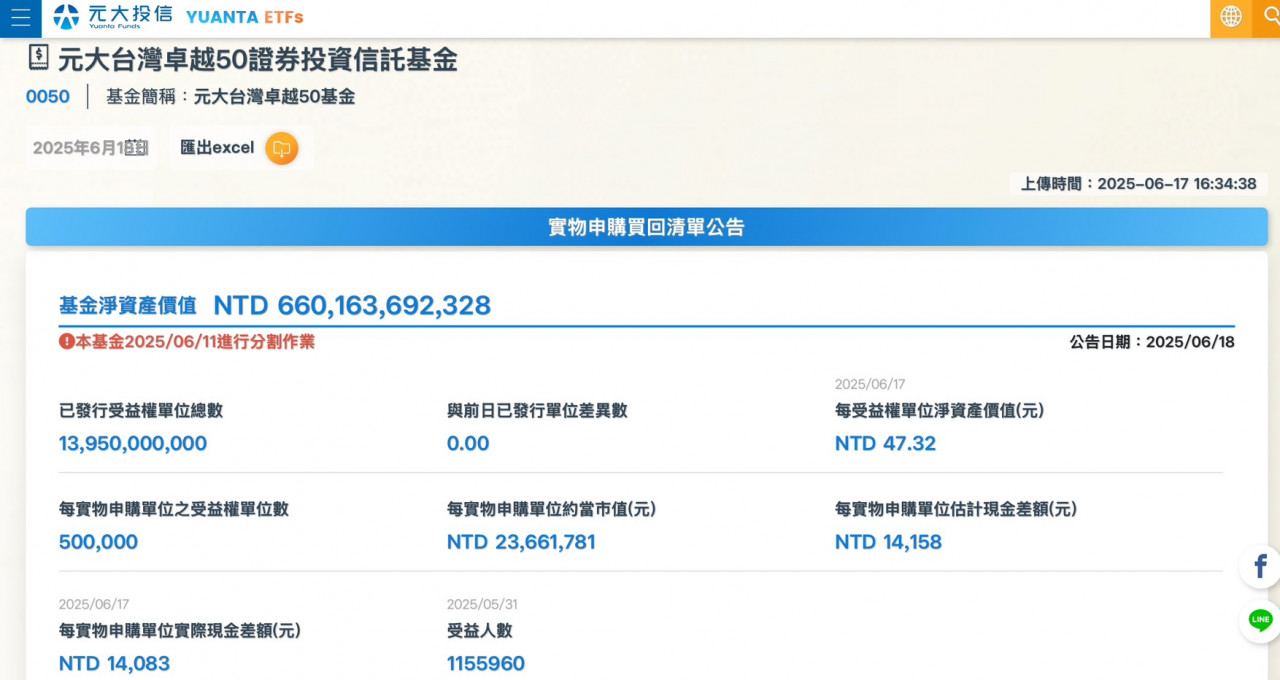The image size is (1280, 680).
Task: Click NAV value NTD 660,163,692,328
Action: pyautogui.click(x=352, y=306)
